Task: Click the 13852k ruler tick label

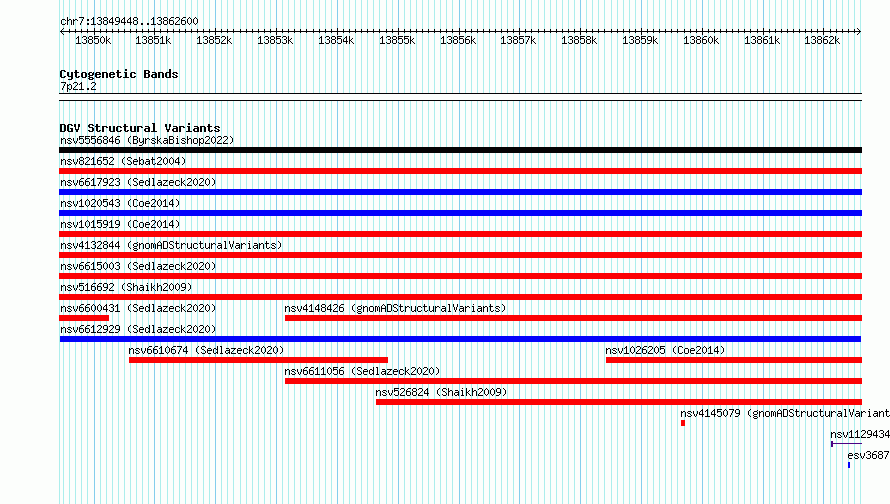Action: click(214, 40)
